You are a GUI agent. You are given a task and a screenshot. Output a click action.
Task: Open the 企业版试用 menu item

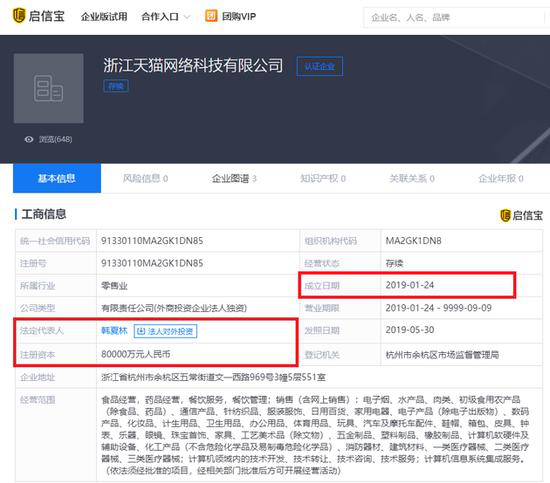(x=104, y=16)
